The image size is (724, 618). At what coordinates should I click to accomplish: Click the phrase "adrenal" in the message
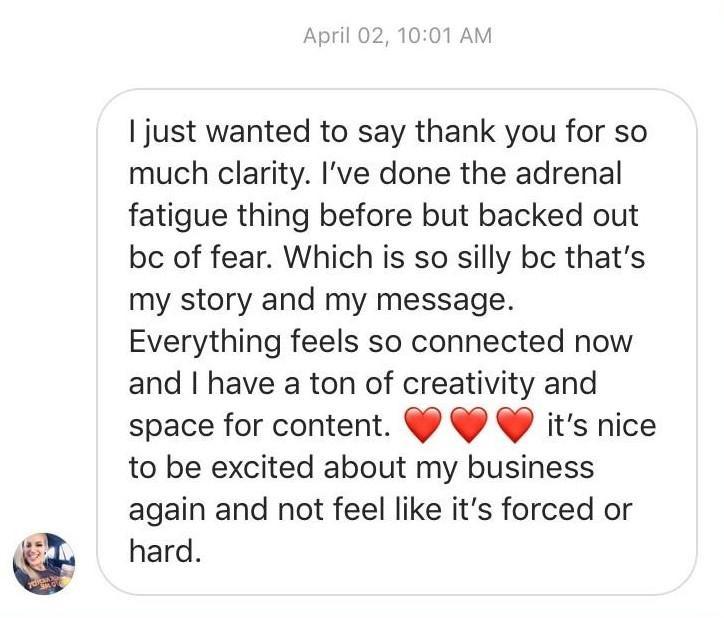pyautogui.click(x=569, y=173)
